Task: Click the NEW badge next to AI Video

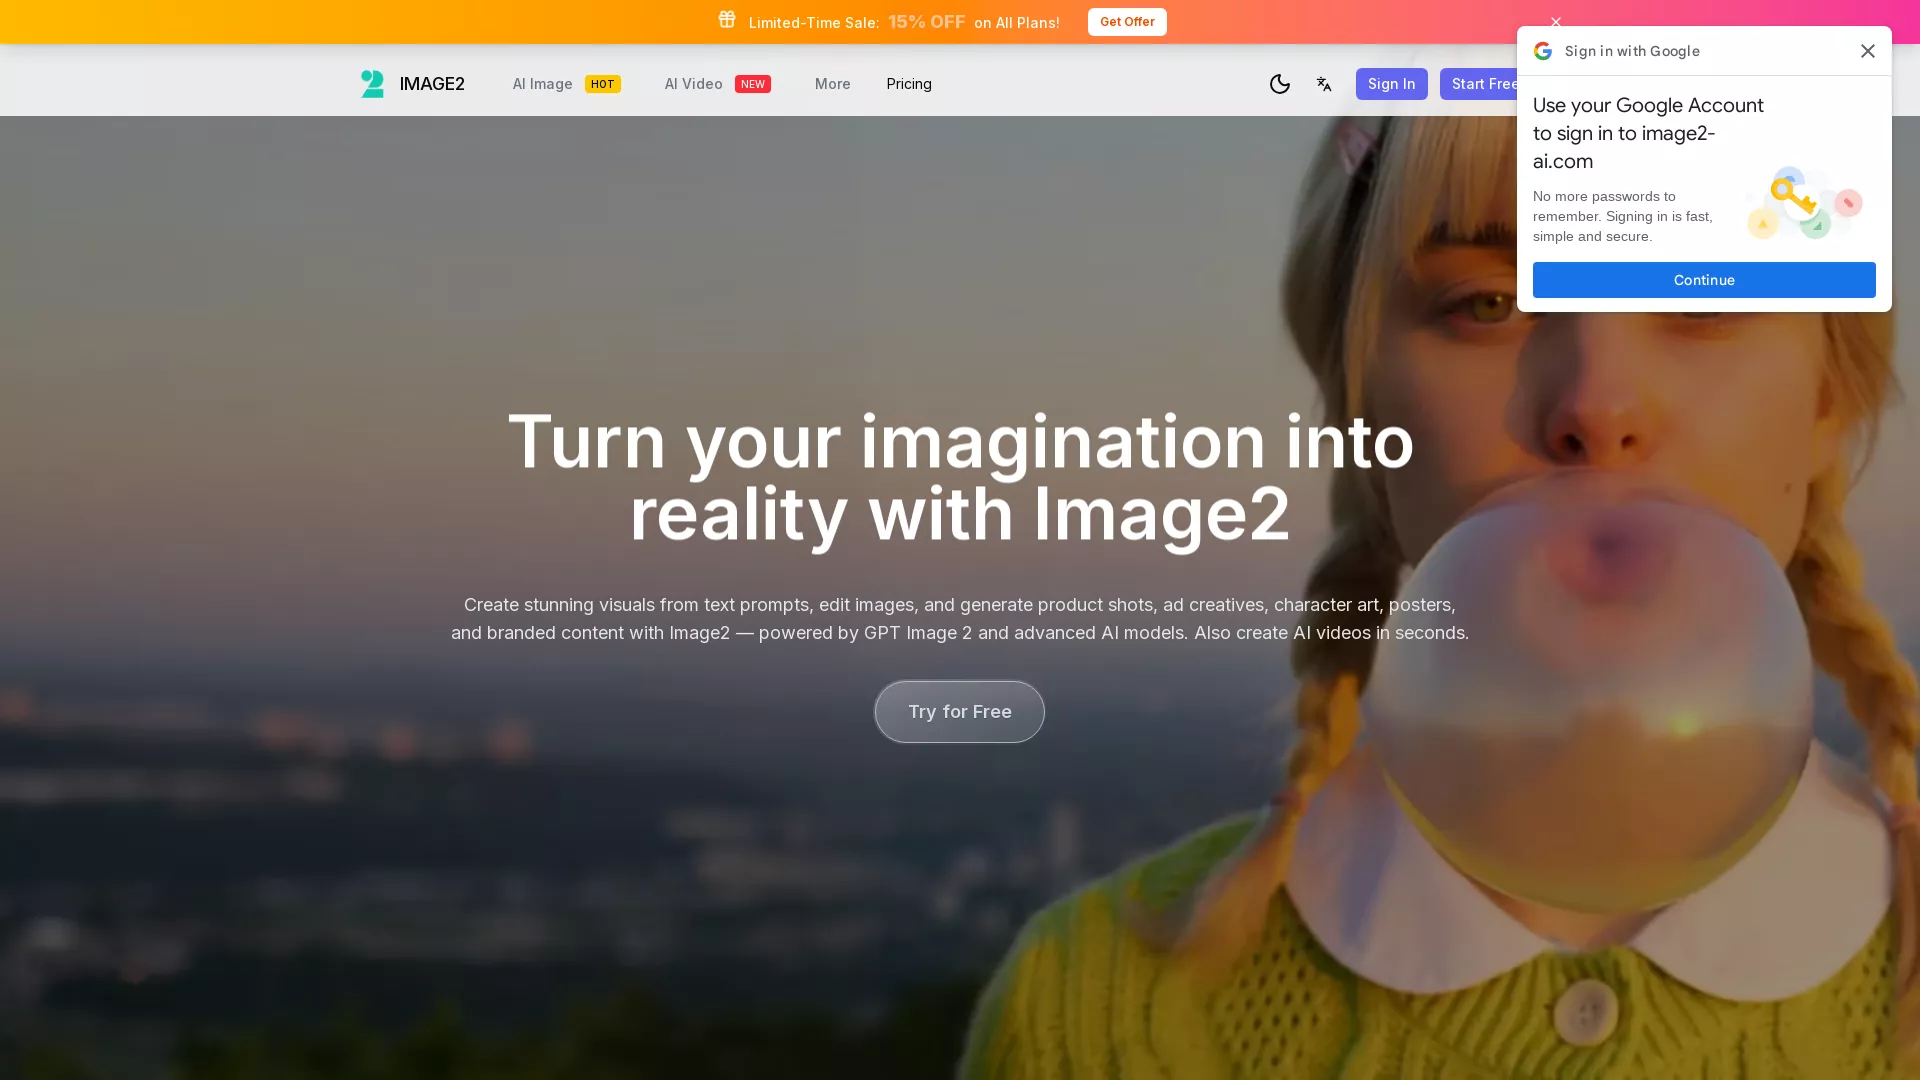Action: click(752, 84)
